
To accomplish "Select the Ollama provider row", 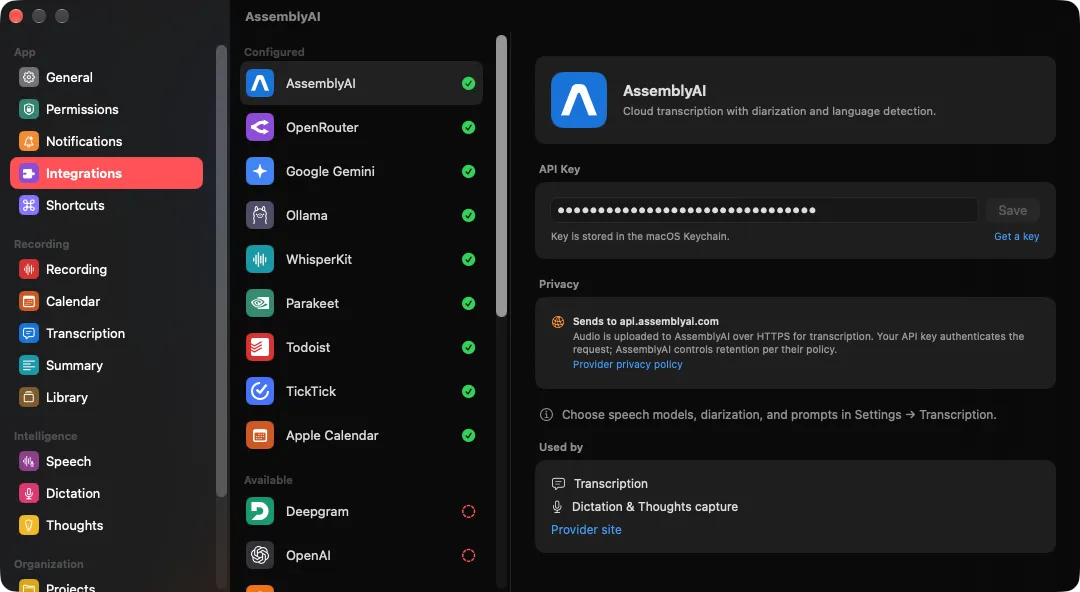I will (361, 216).
